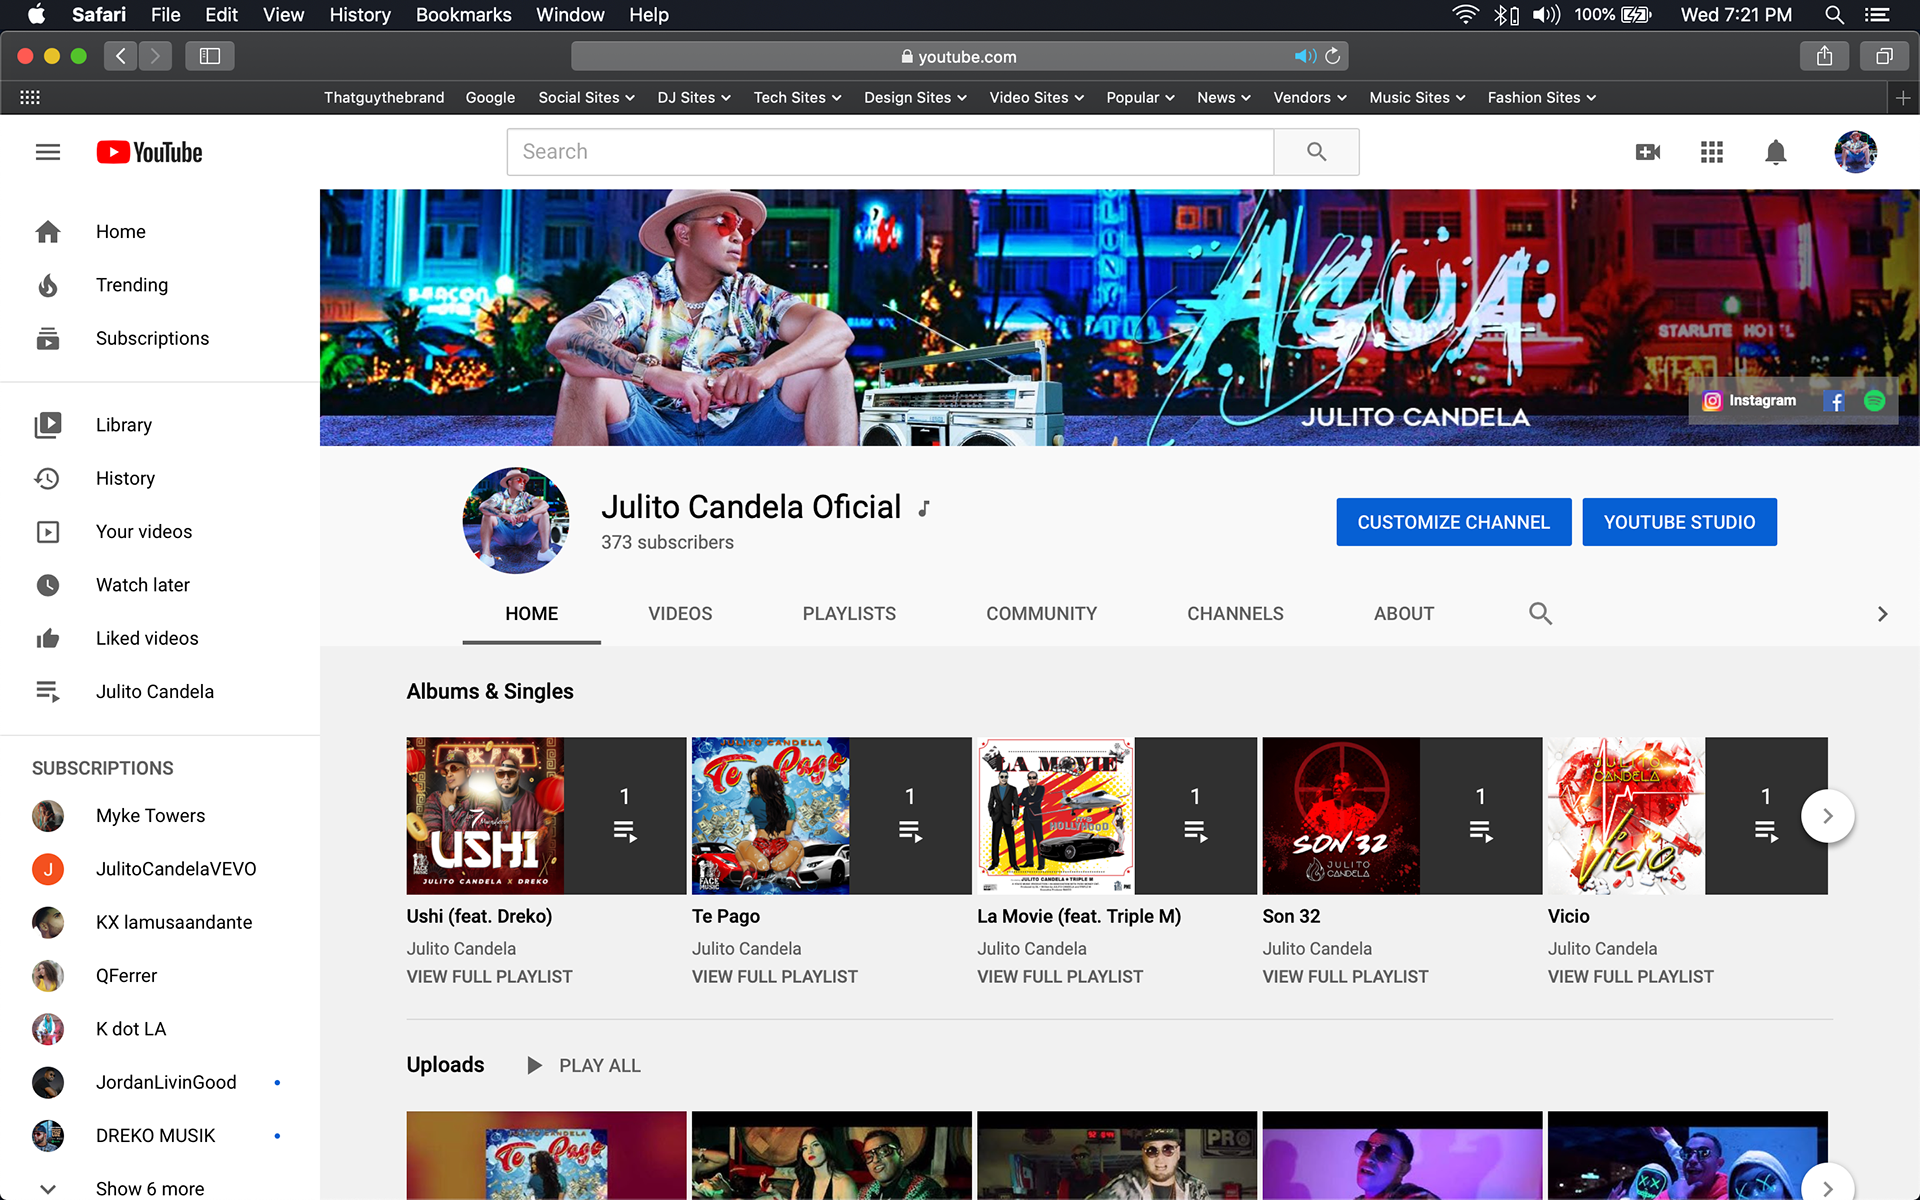The height and width of the screenshot is (1200, 1920).
Task: Open Subscriptions in the sidebar
Action: tap(152, 339)
